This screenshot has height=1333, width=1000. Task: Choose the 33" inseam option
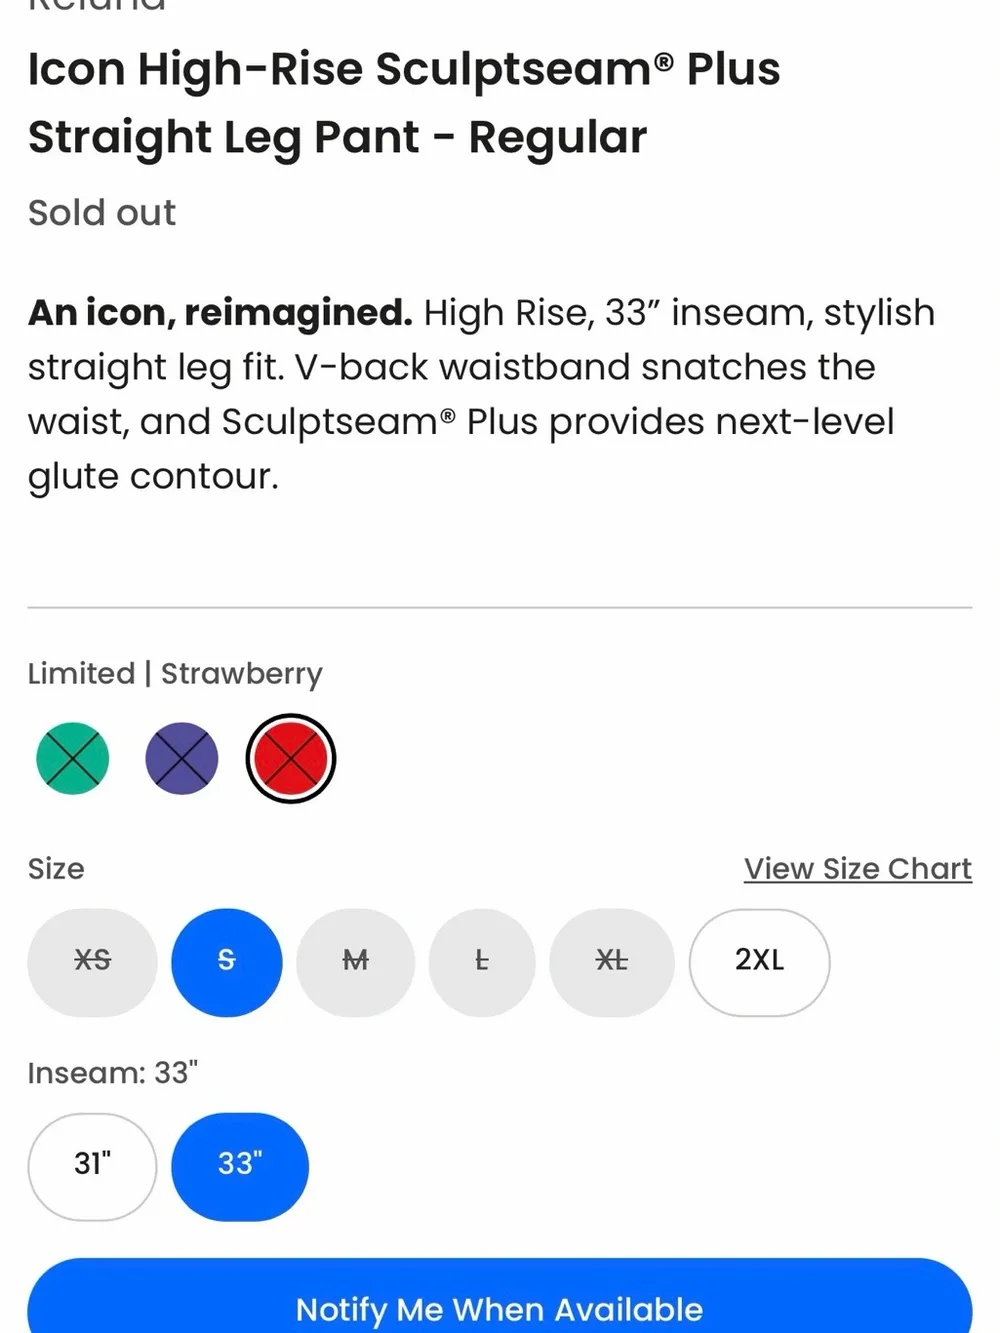point(240,1166)
